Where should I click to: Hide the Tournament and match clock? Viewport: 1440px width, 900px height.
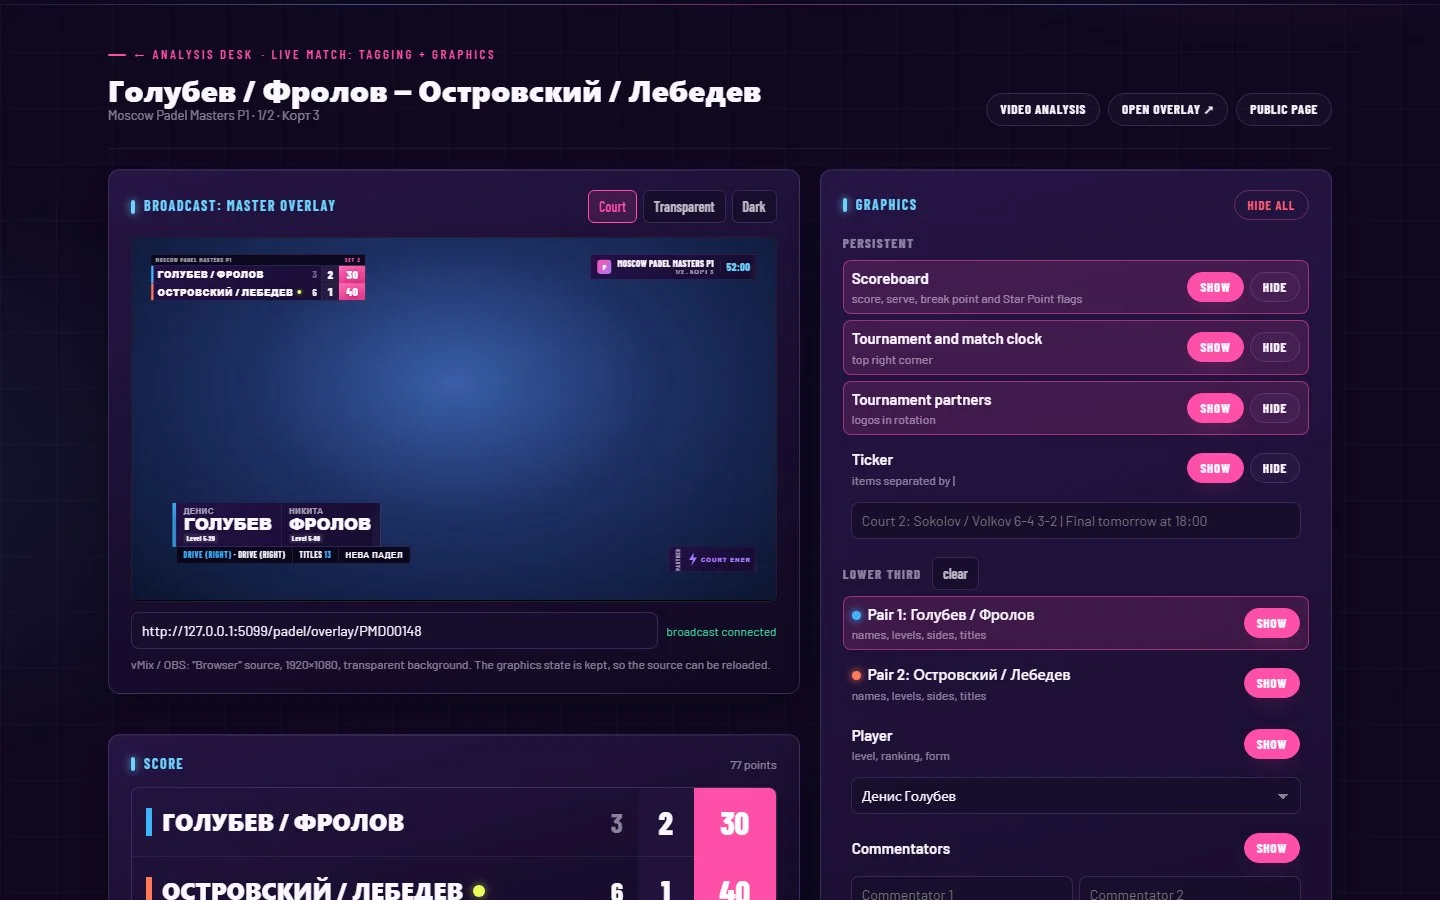pyautogui.click(x=1274, y=347)
